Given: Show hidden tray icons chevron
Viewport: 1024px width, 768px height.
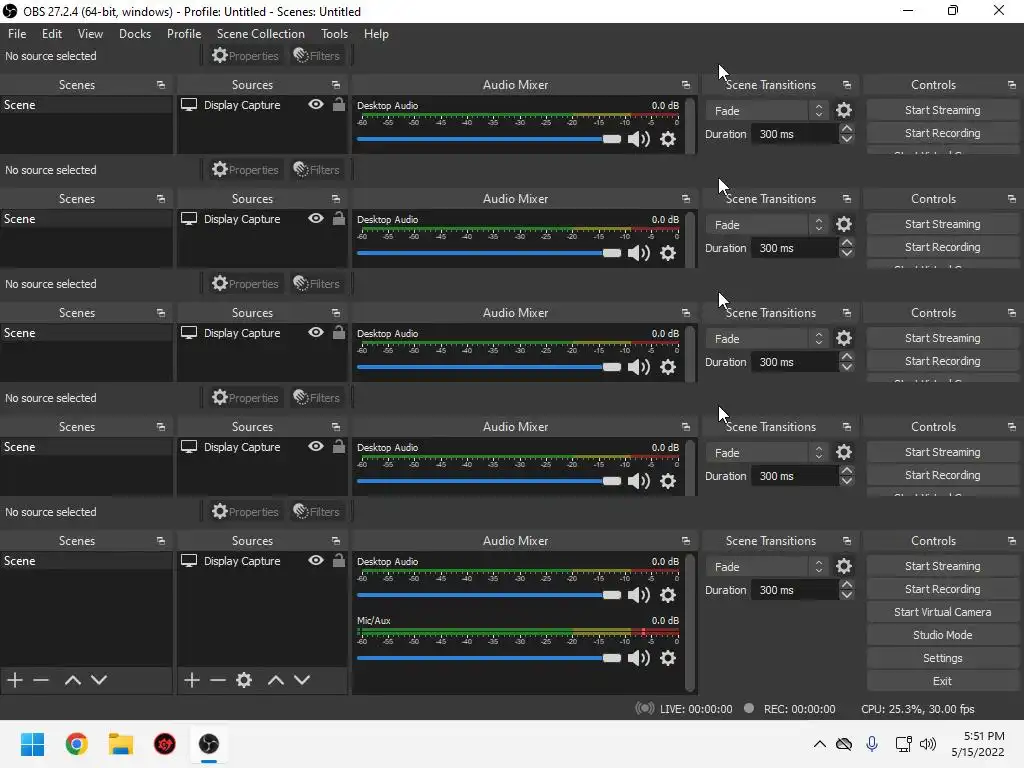Looking at the screenshot, I should point(820,744).
